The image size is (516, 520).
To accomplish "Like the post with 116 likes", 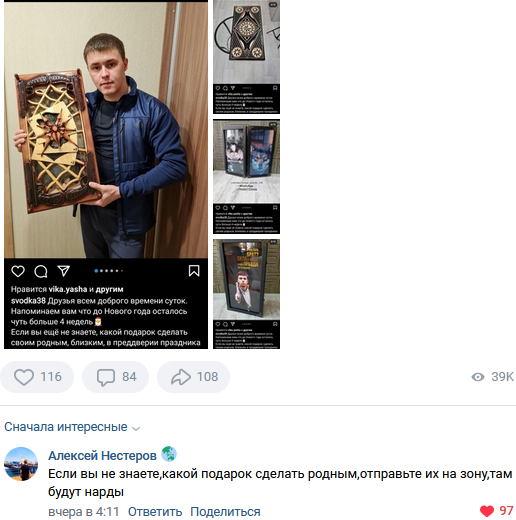I will pyautogui.click(x=37, y=377).
